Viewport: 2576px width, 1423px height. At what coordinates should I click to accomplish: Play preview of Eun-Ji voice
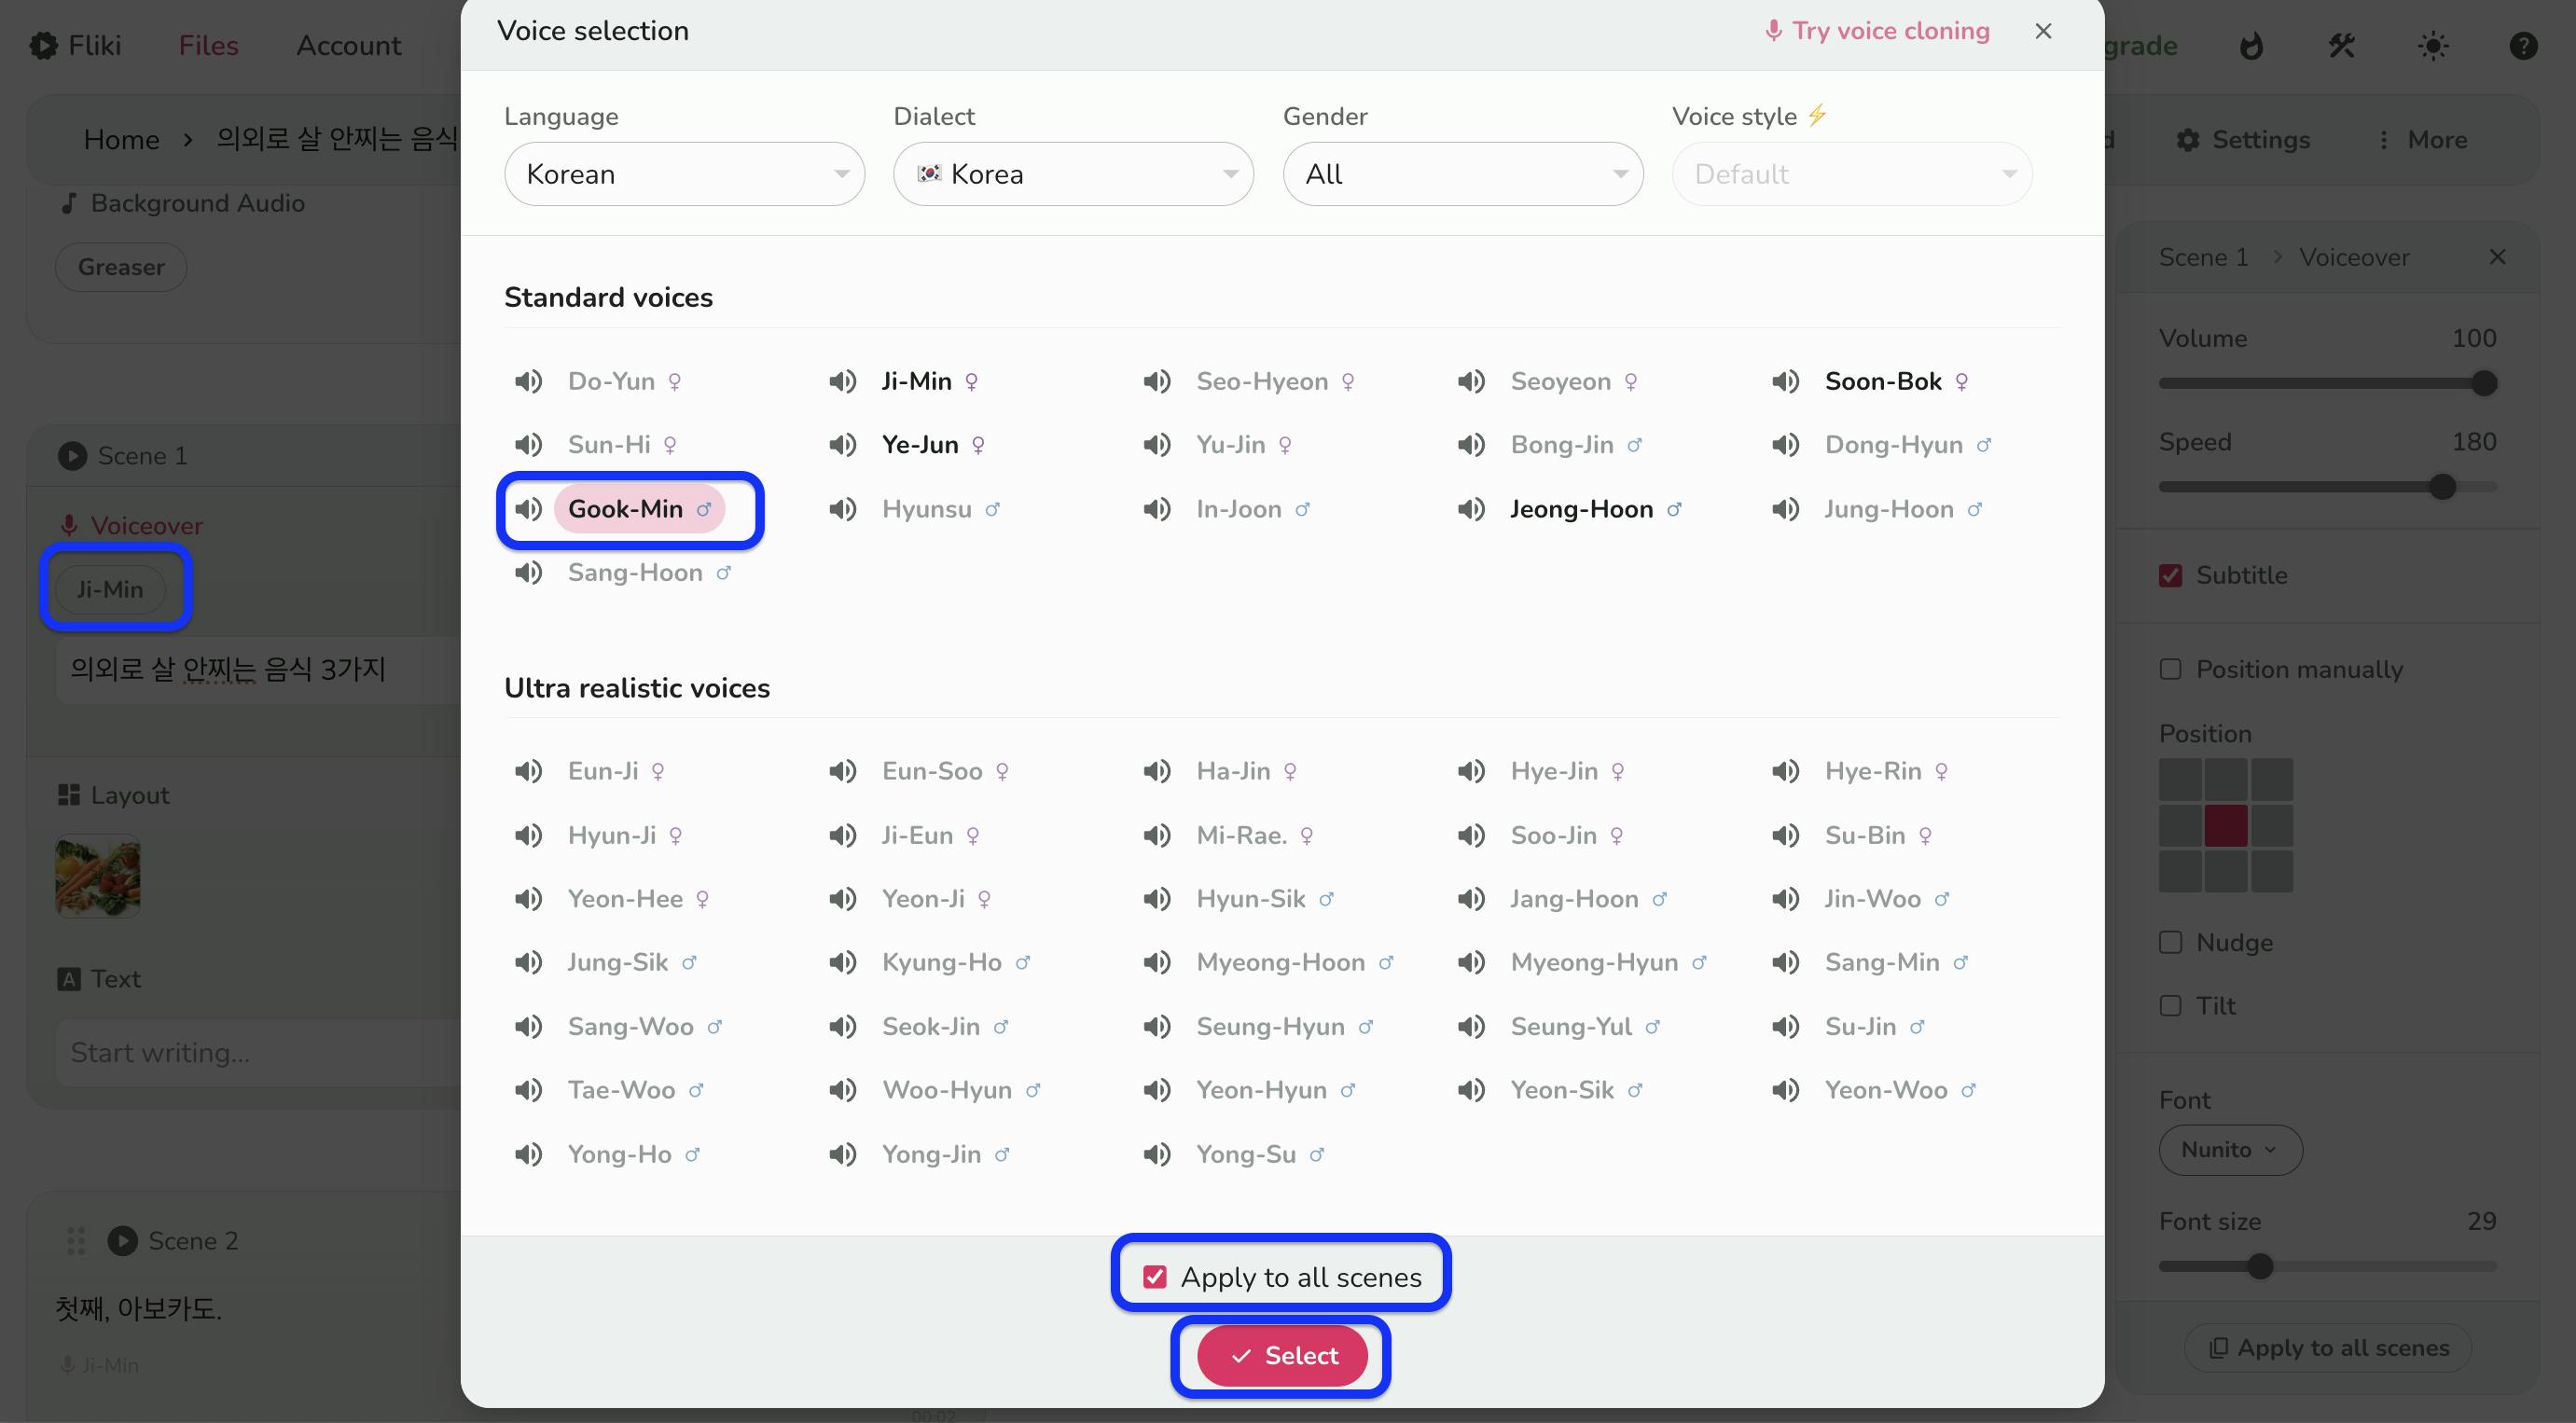528,771
